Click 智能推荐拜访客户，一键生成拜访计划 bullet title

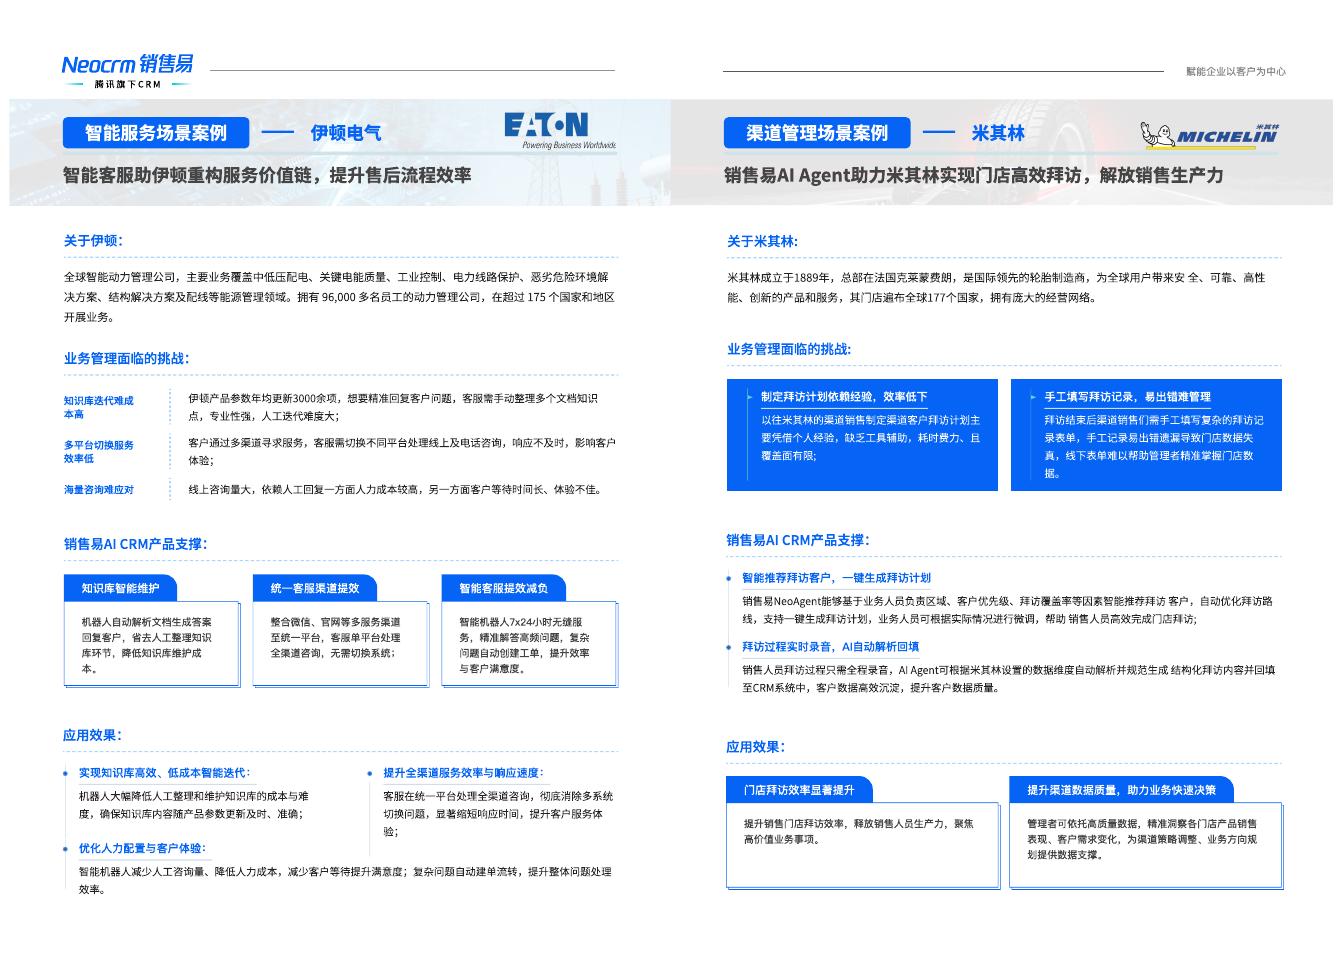(836, 578)
